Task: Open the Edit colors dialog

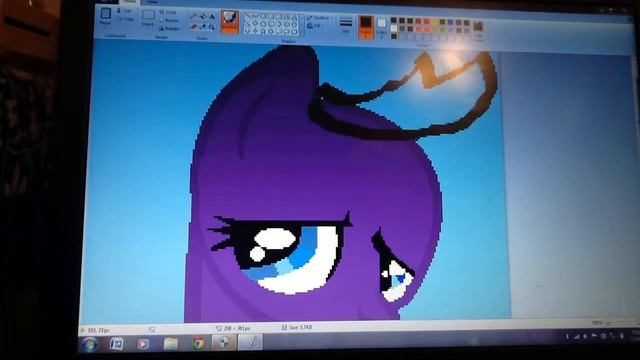Action: click(478, 30)
